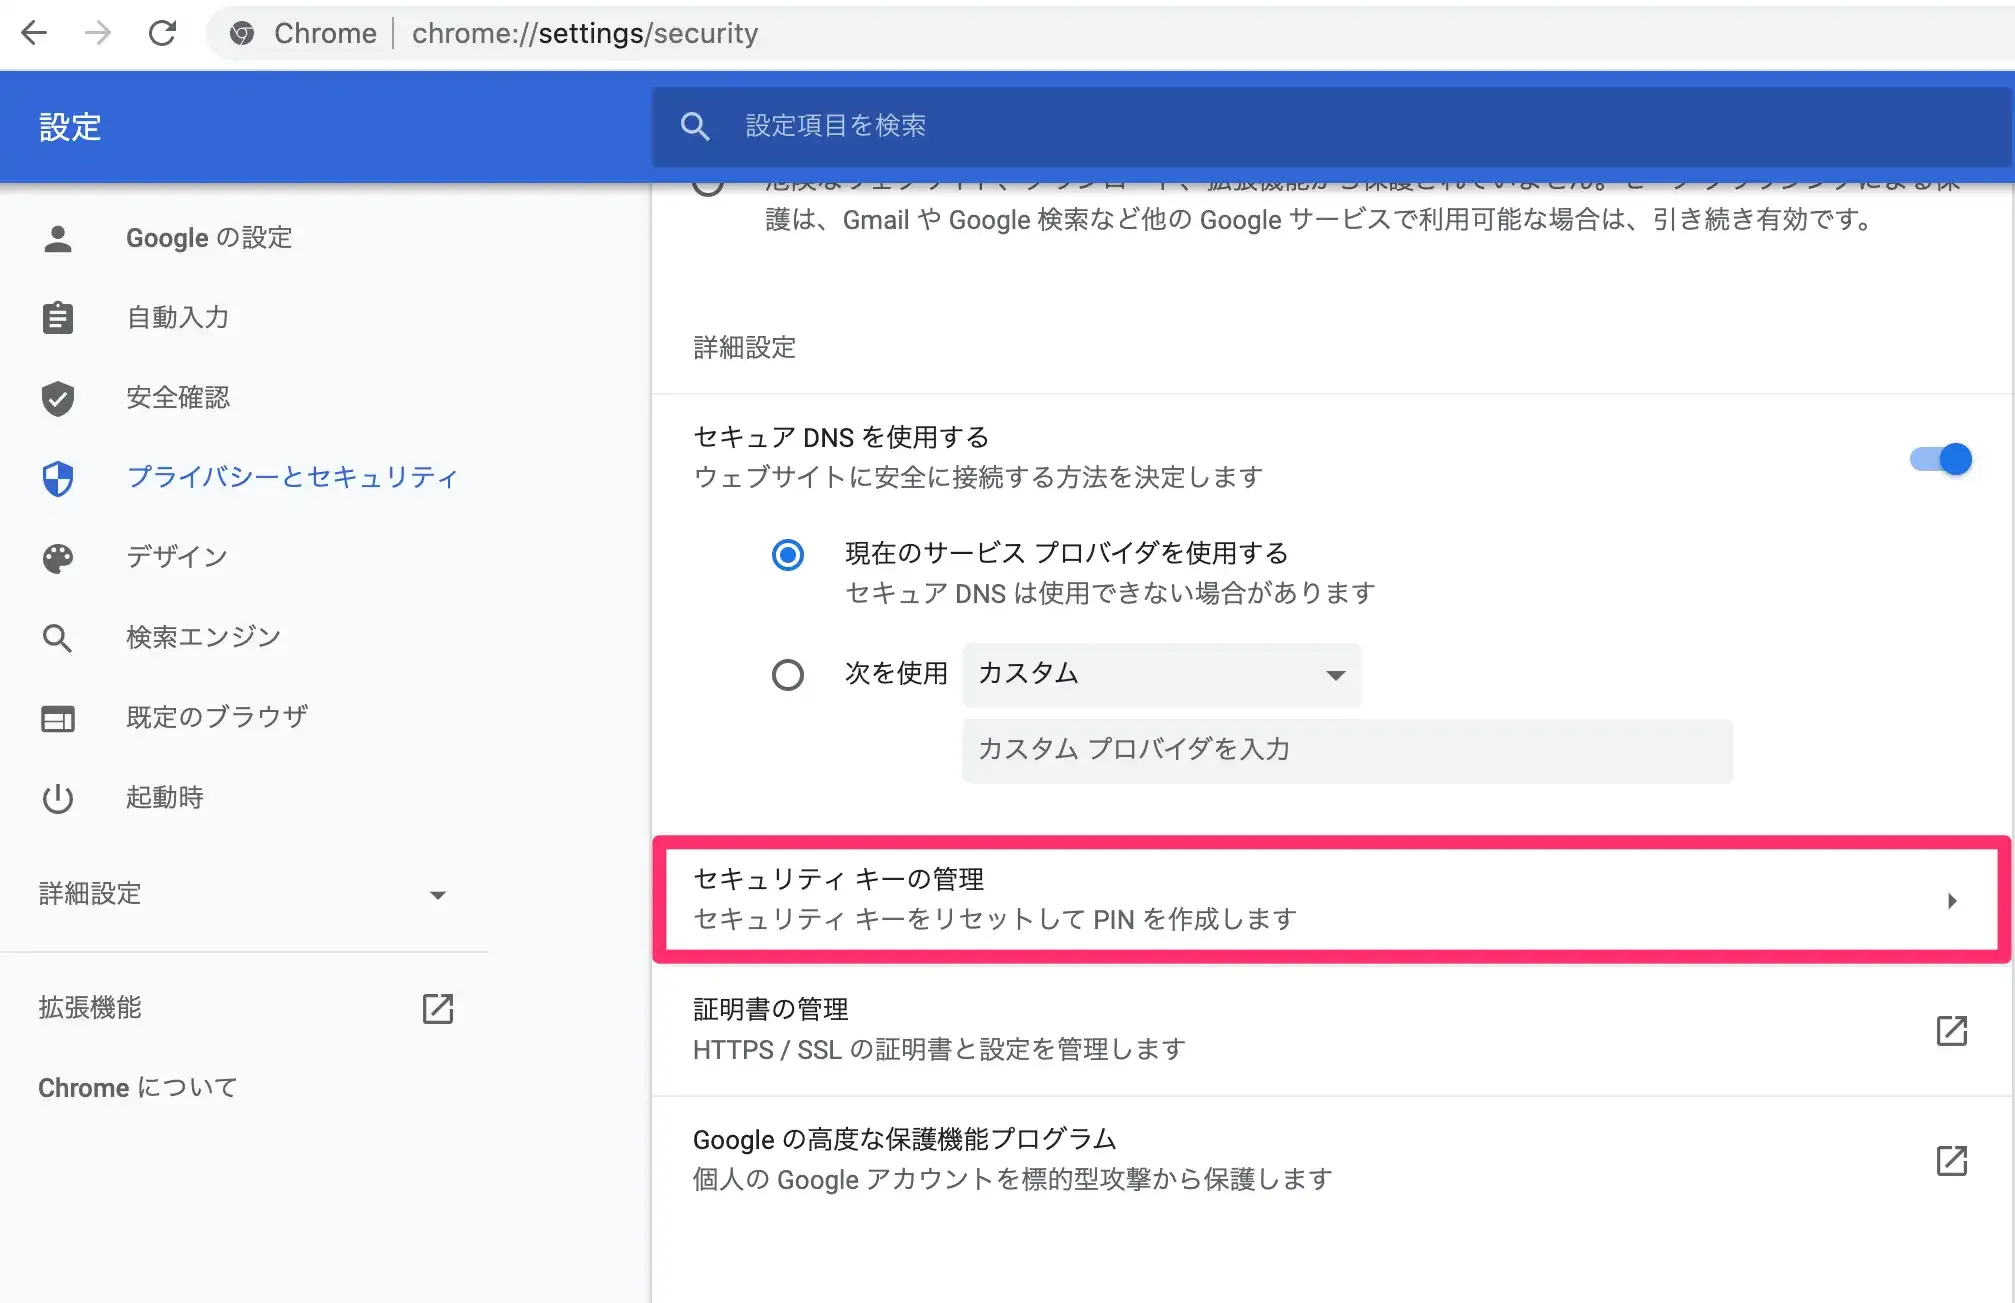Viewport: 2015px width, 1303px height.
Task: Select the 次を使用 radio button
Action: pyautogui.click(x=788, y=675)
